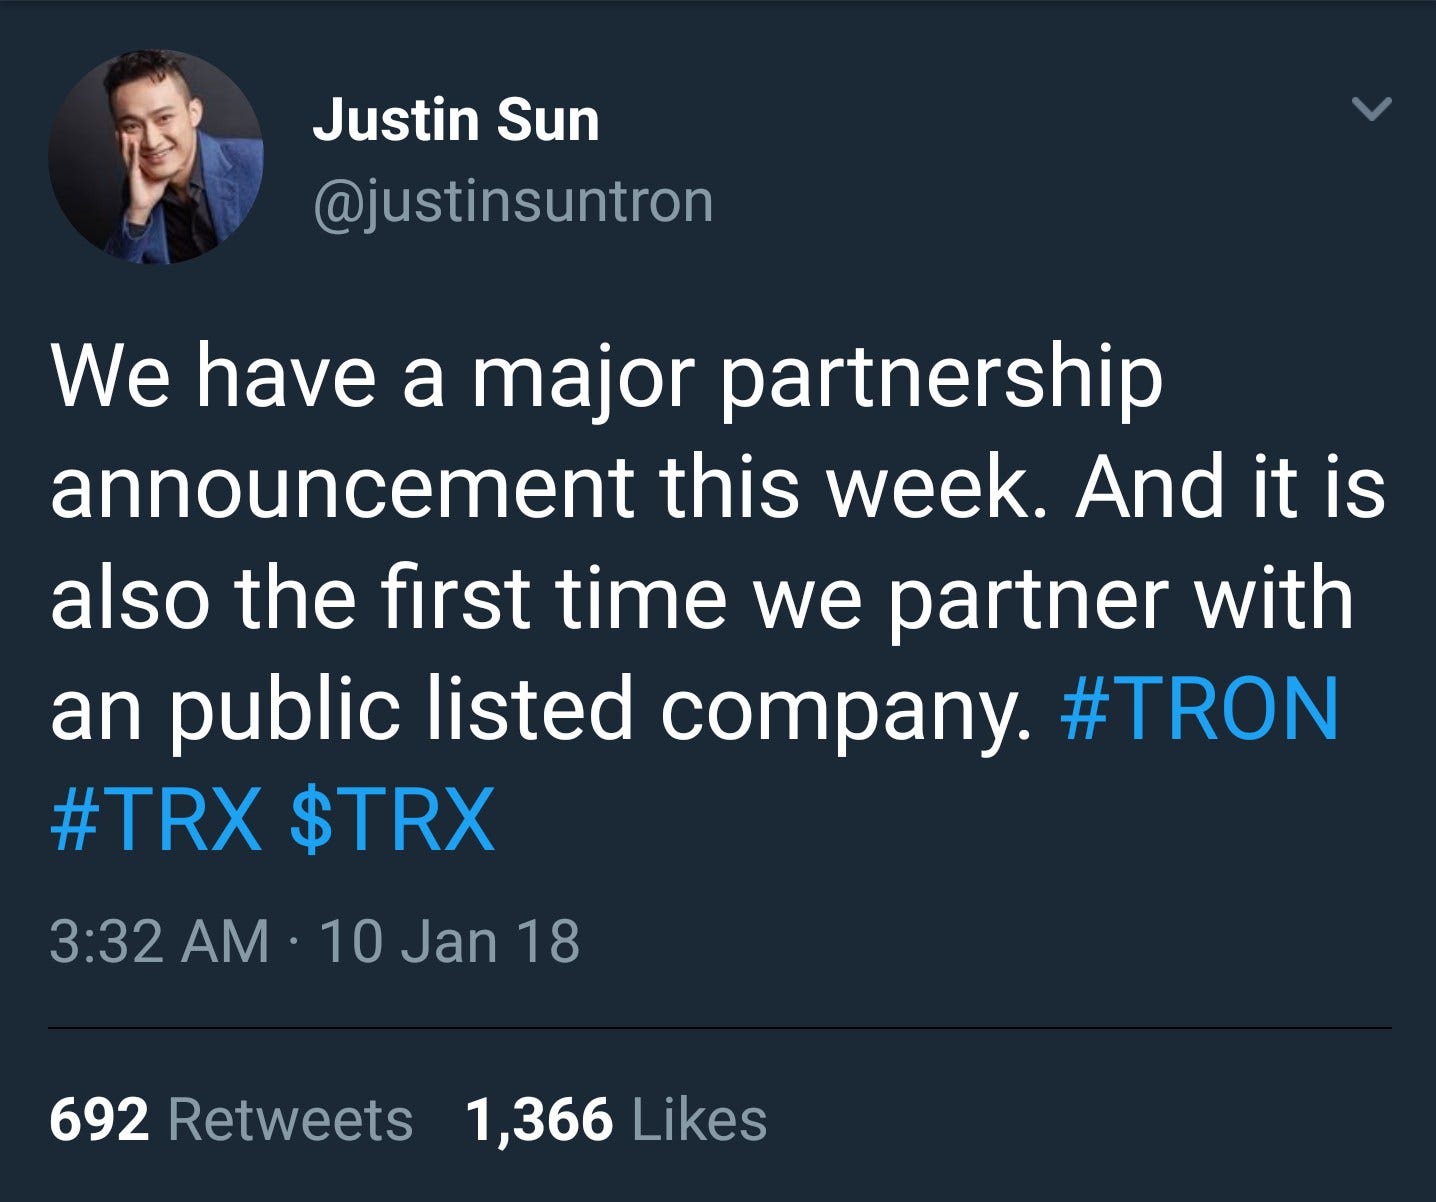The width and height of the screenshot is (1436, 1202).
Task: Click the $TRX cashtag
Action: coord(391,819)
